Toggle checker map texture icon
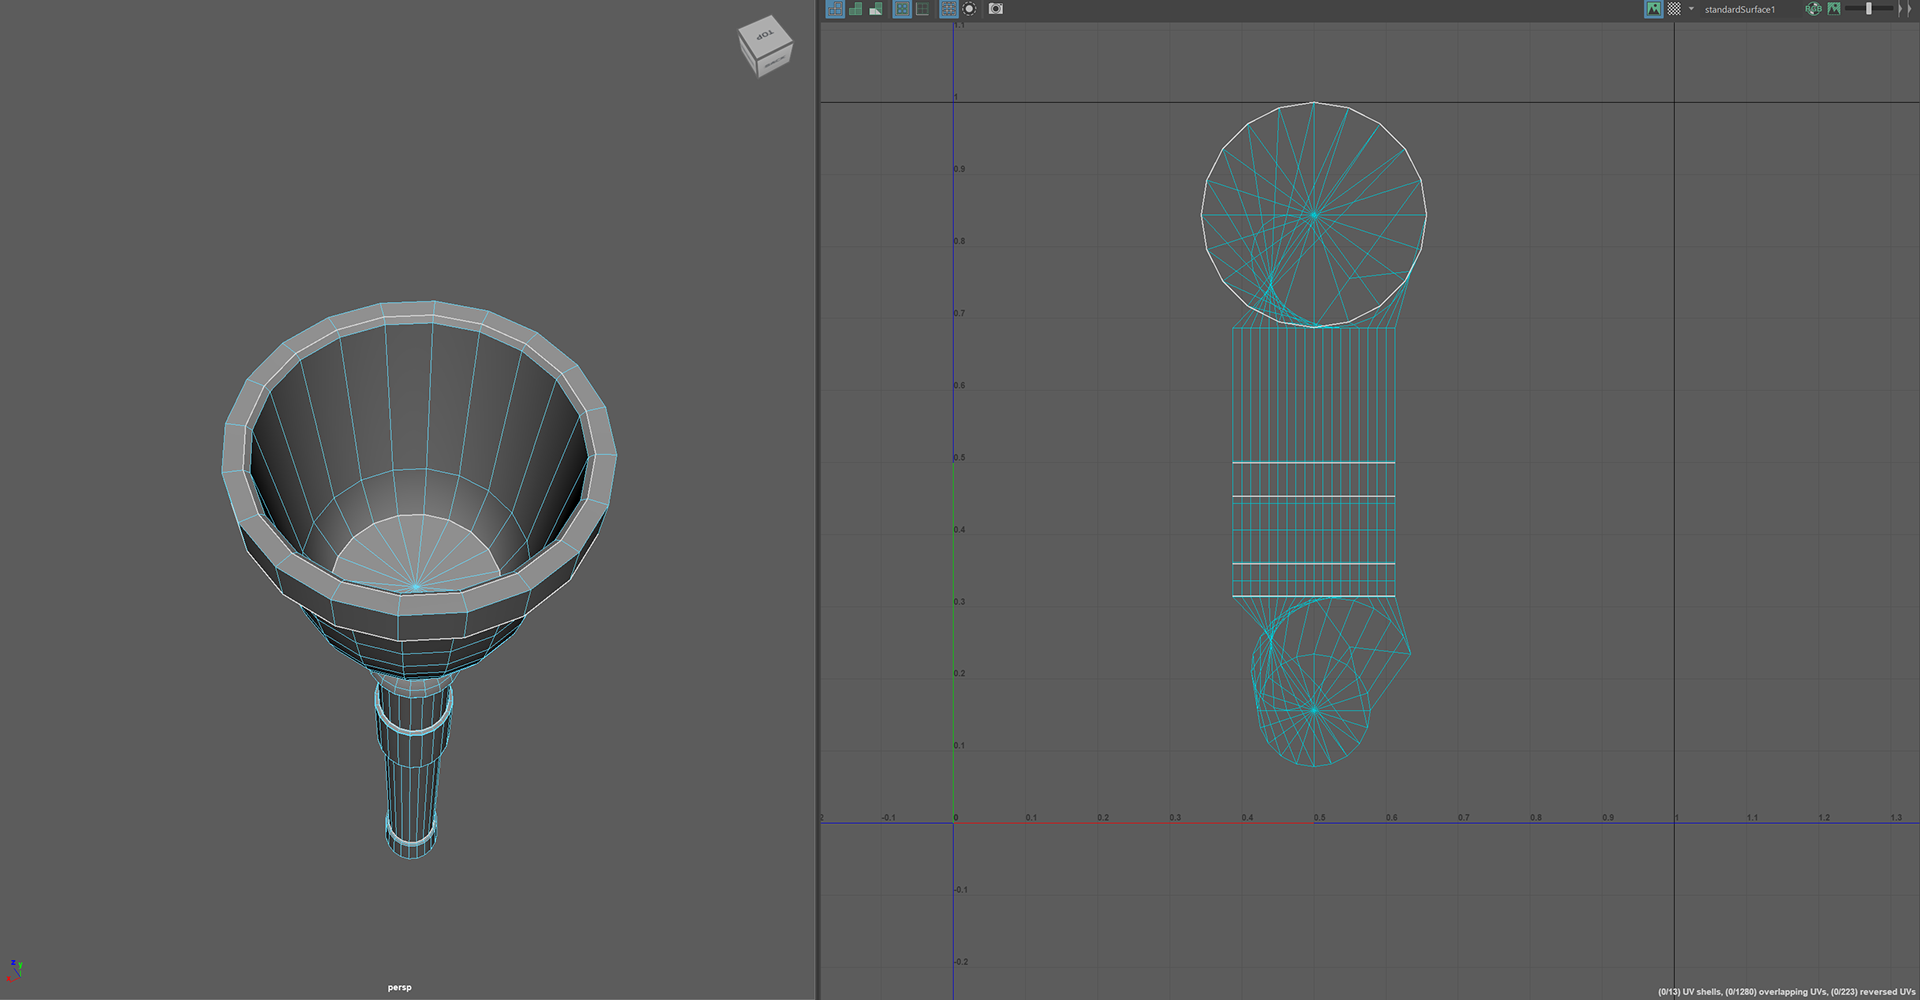This screenshot has height=1000, width=1920. 1674,9
